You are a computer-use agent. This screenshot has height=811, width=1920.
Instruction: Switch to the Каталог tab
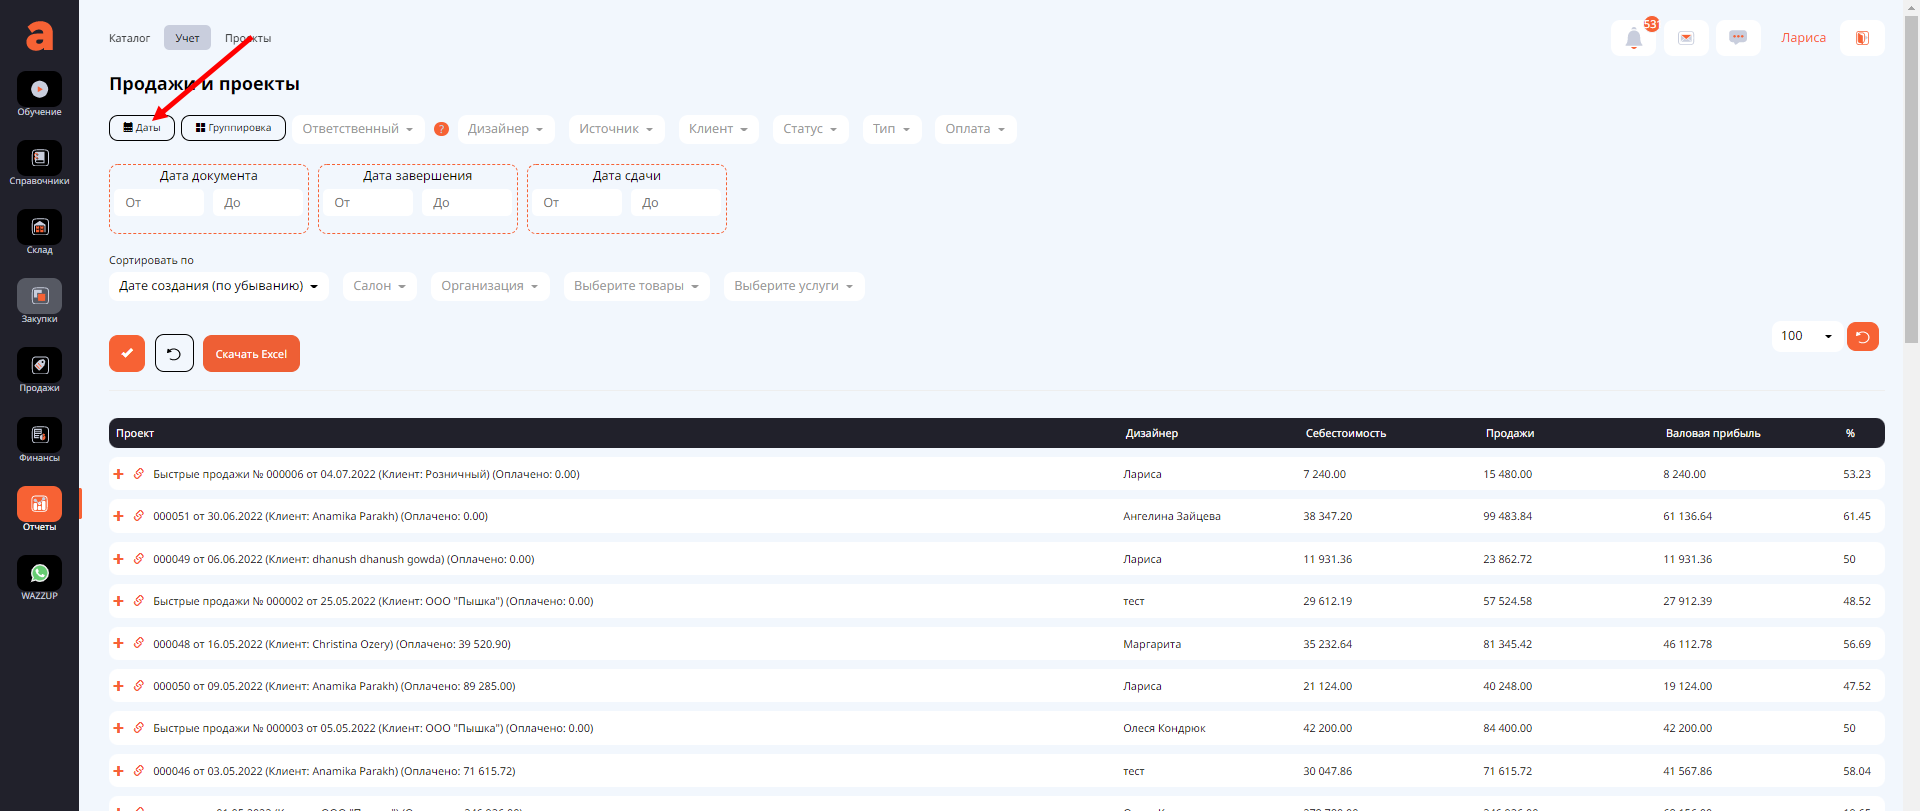129,38
